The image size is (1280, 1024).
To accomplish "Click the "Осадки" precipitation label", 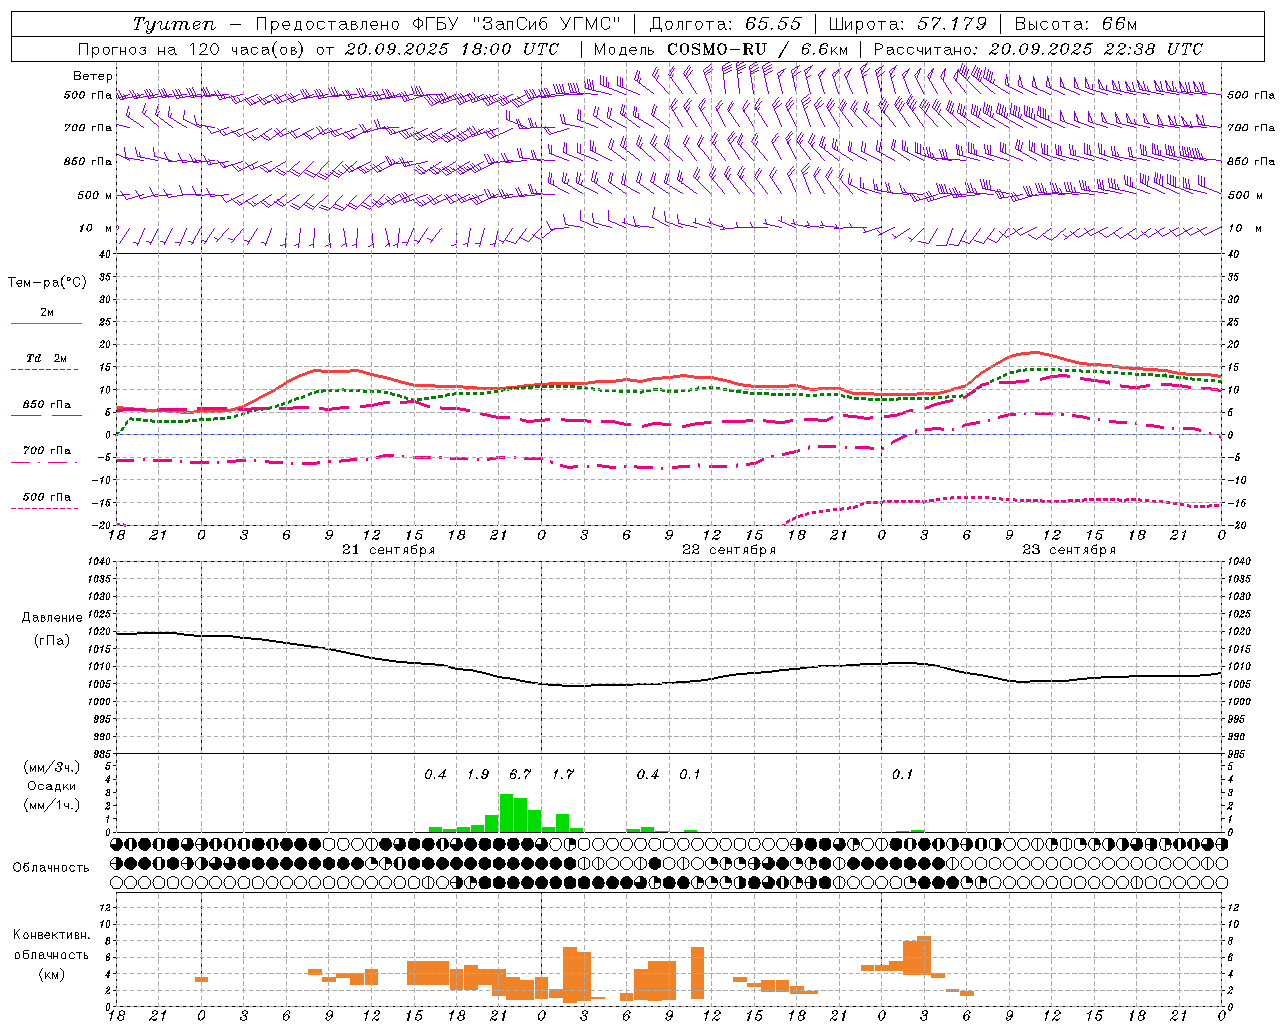I will [52, 786].
